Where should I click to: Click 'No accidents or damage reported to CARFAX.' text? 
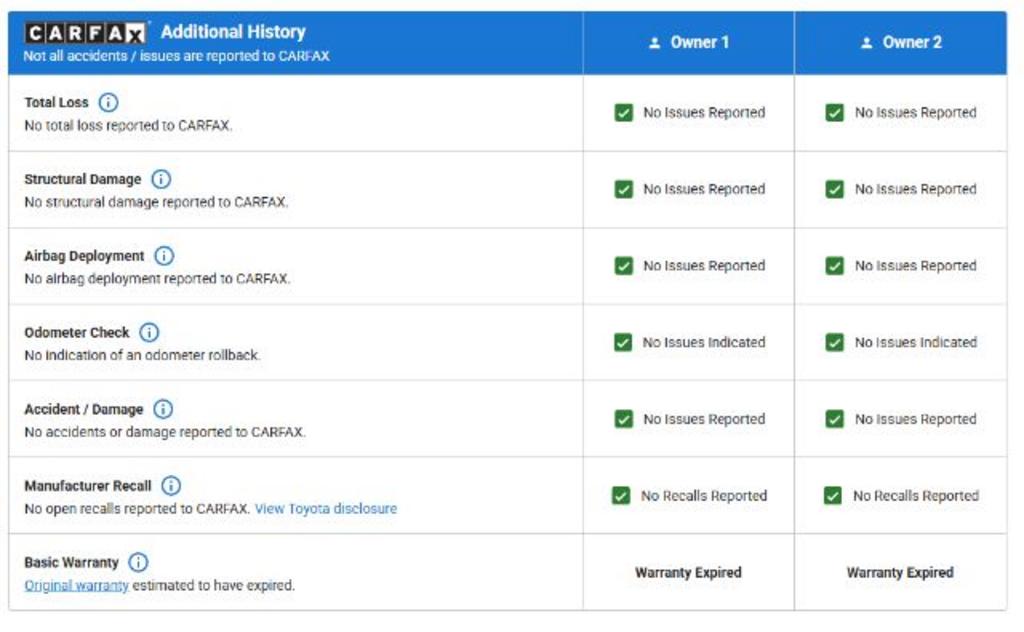coord(165,432)
